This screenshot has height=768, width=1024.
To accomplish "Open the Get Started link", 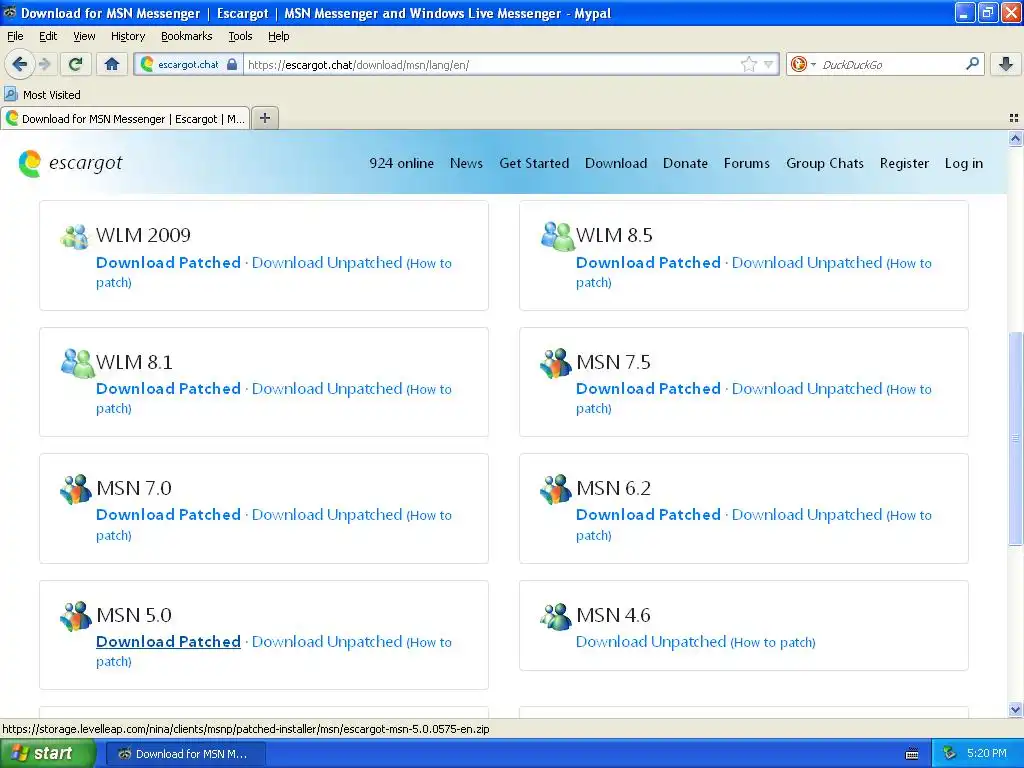I will tap(534, 163).
